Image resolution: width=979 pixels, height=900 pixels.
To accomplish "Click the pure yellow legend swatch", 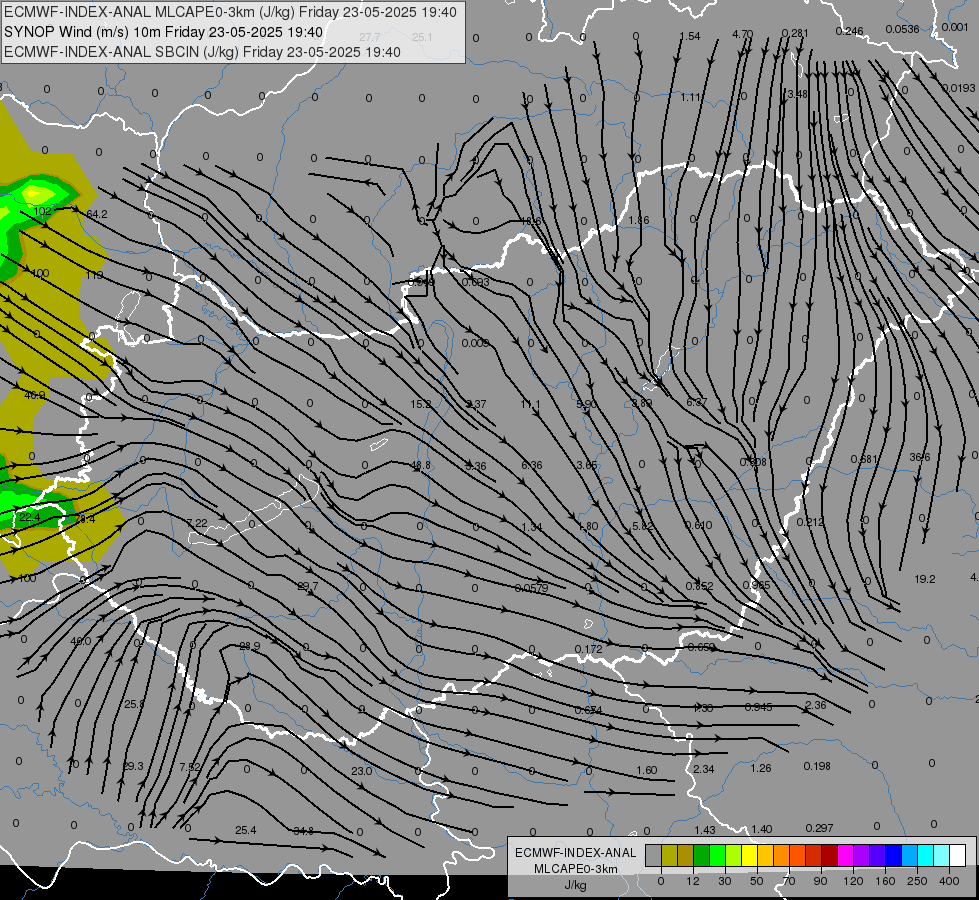I will (x=750, y=855).
